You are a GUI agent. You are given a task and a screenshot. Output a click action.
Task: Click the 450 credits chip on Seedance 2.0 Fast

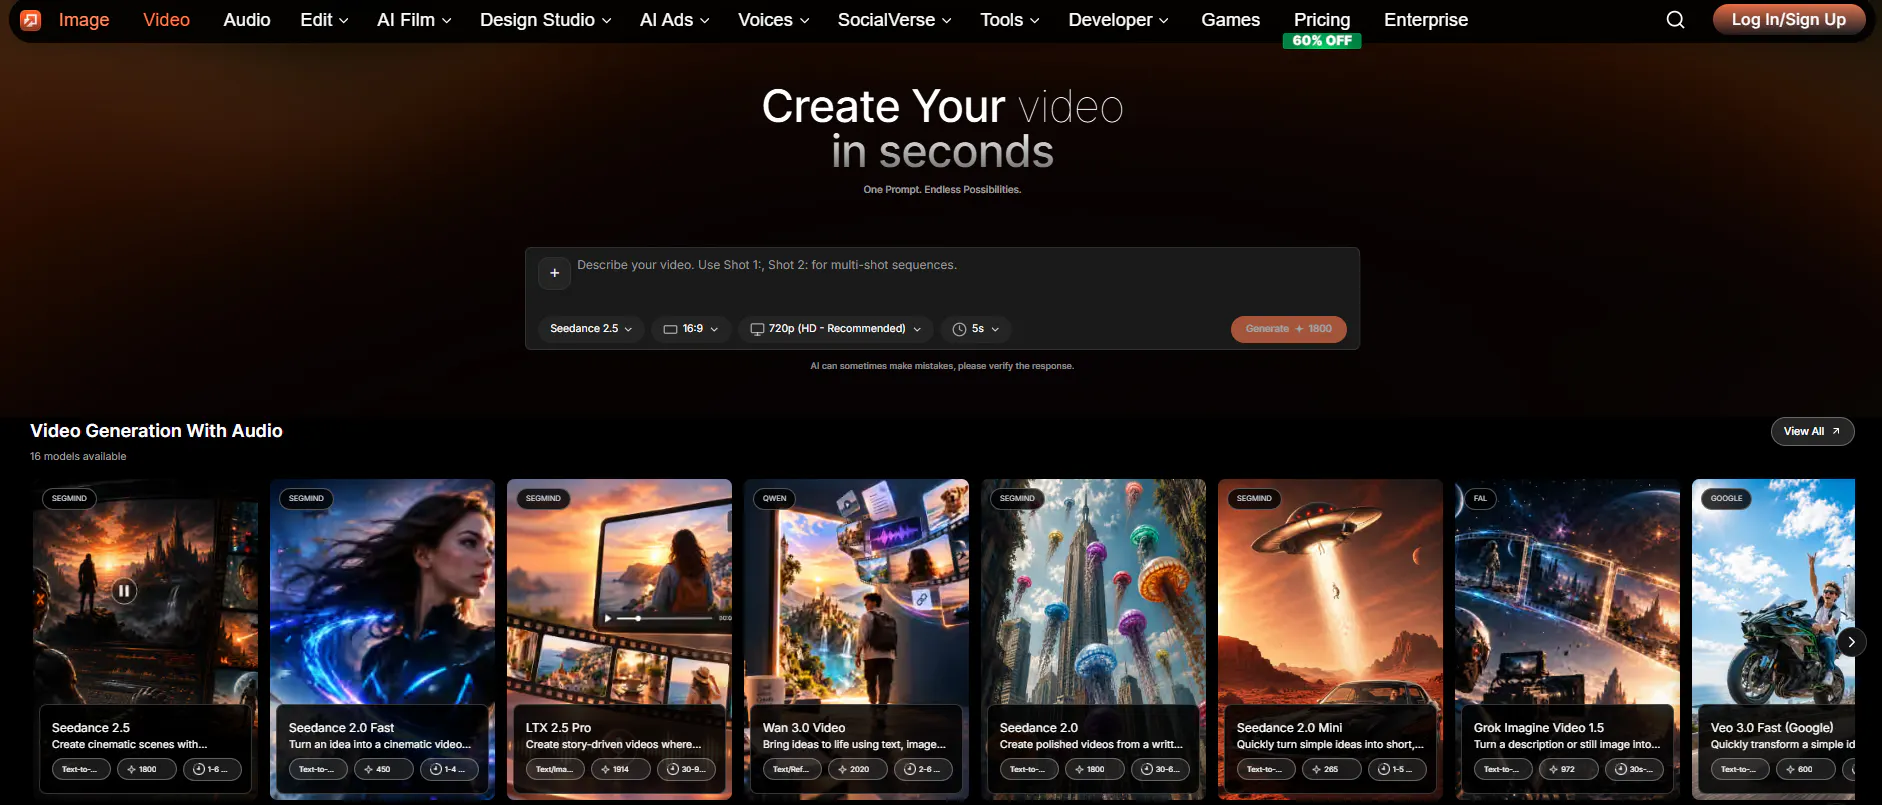click(x=384, y=769)
